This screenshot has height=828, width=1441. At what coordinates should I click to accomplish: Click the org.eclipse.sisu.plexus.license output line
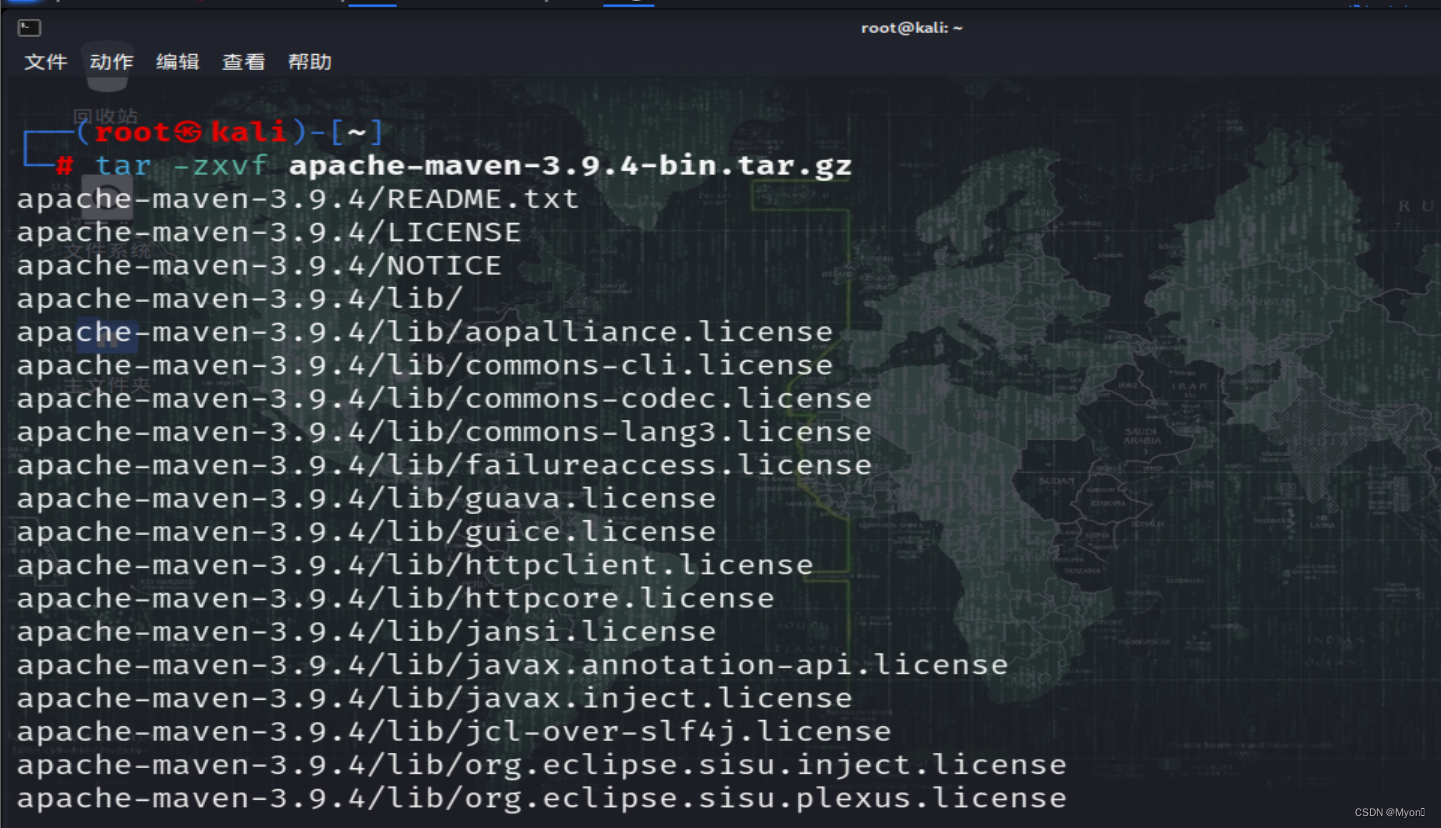[540, 797]
